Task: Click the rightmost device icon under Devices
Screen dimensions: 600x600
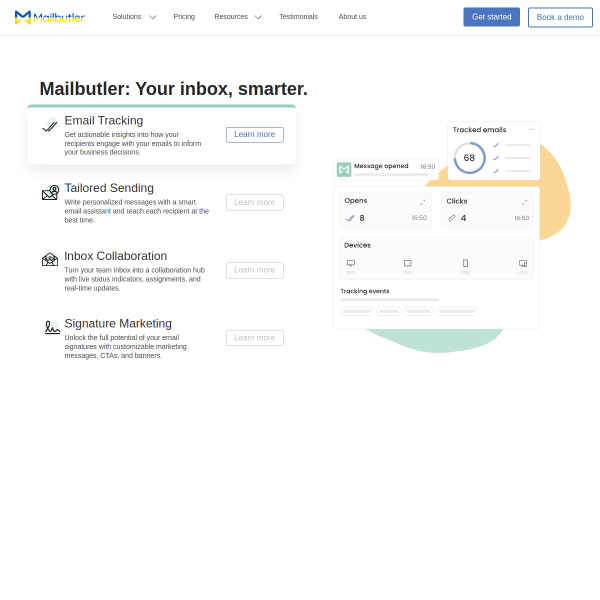Action: tap(523, 263)
